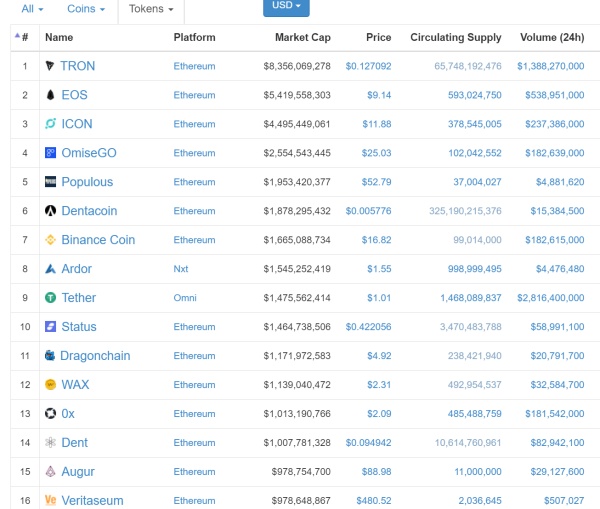Click the Populous logo icon
The width and height of the screenshot is (600, 509).
pyautogui.click(x=51, y=181)
